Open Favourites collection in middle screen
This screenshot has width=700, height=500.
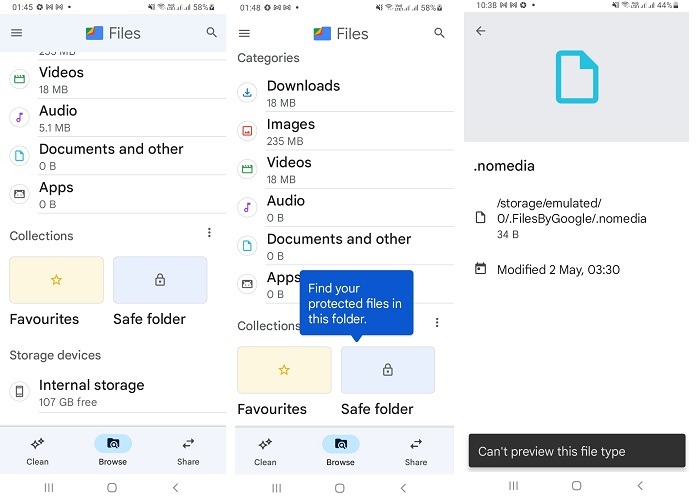tap(284, 370)
